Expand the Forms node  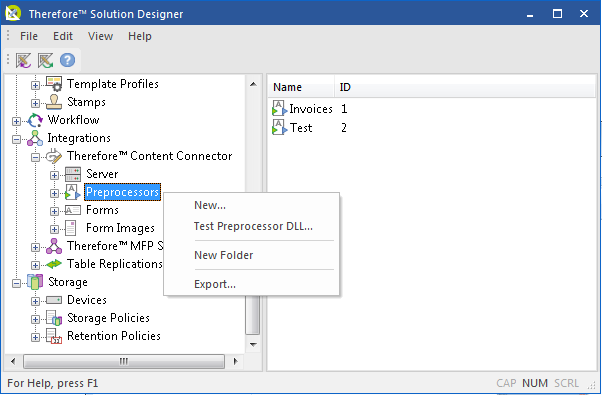54,212
